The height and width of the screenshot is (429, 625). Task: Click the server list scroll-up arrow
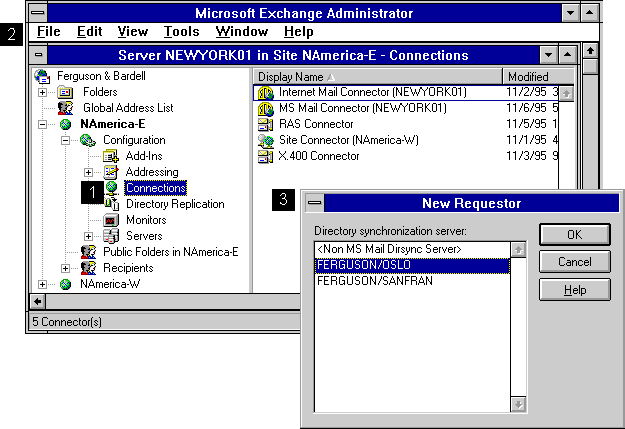[x=518, y=250]
